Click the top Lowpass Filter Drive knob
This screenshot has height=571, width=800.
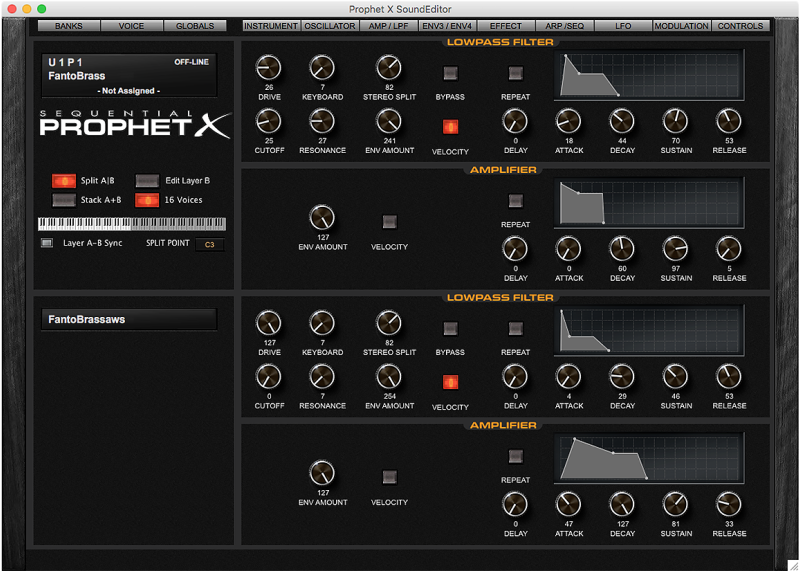pyautogui.click(x=268, y=68)
